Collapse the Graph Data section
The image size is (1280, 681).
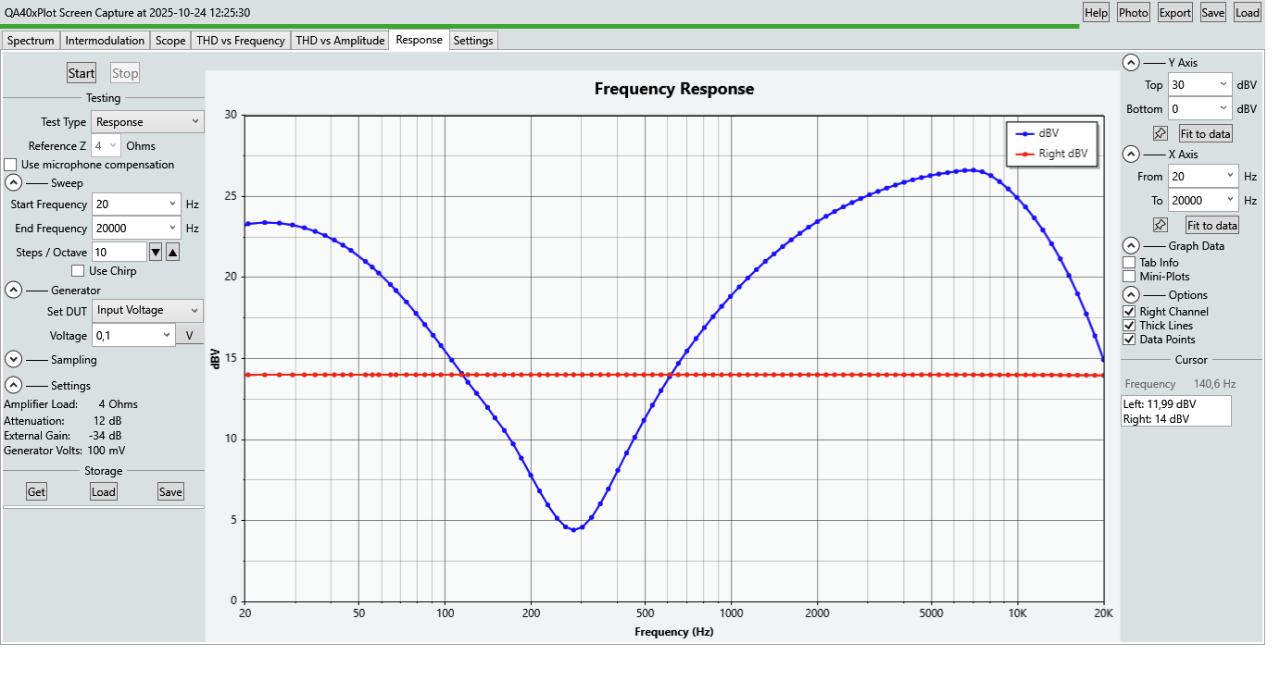pyautogui.click(x=1130, y=245)
